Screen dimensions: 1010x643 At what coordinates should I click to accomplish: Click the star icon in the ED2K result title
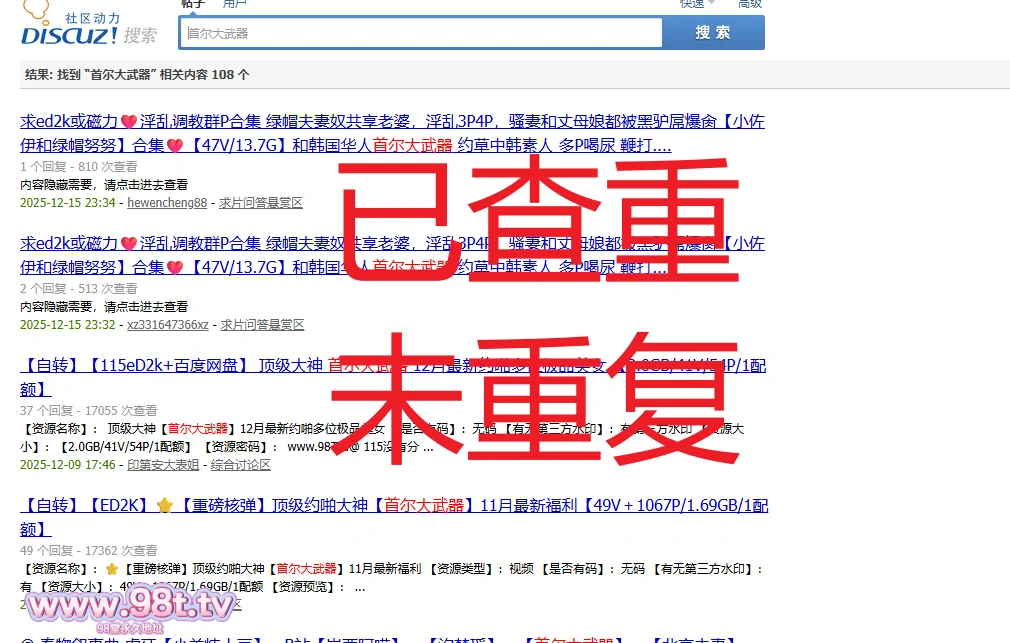tap(164, 506)
